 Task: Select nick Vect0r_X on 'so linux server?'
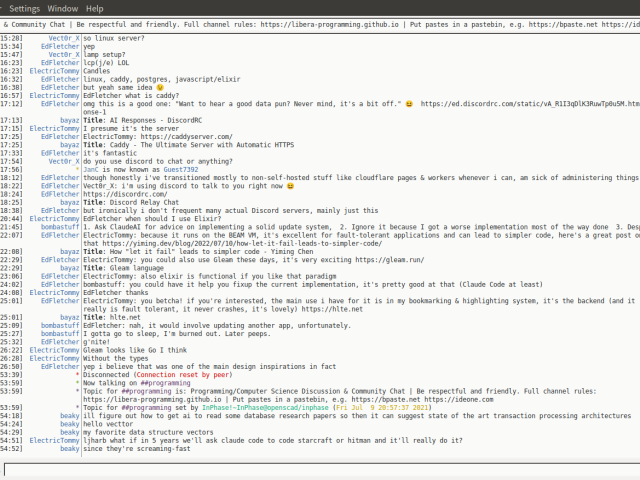pos(64,38)
